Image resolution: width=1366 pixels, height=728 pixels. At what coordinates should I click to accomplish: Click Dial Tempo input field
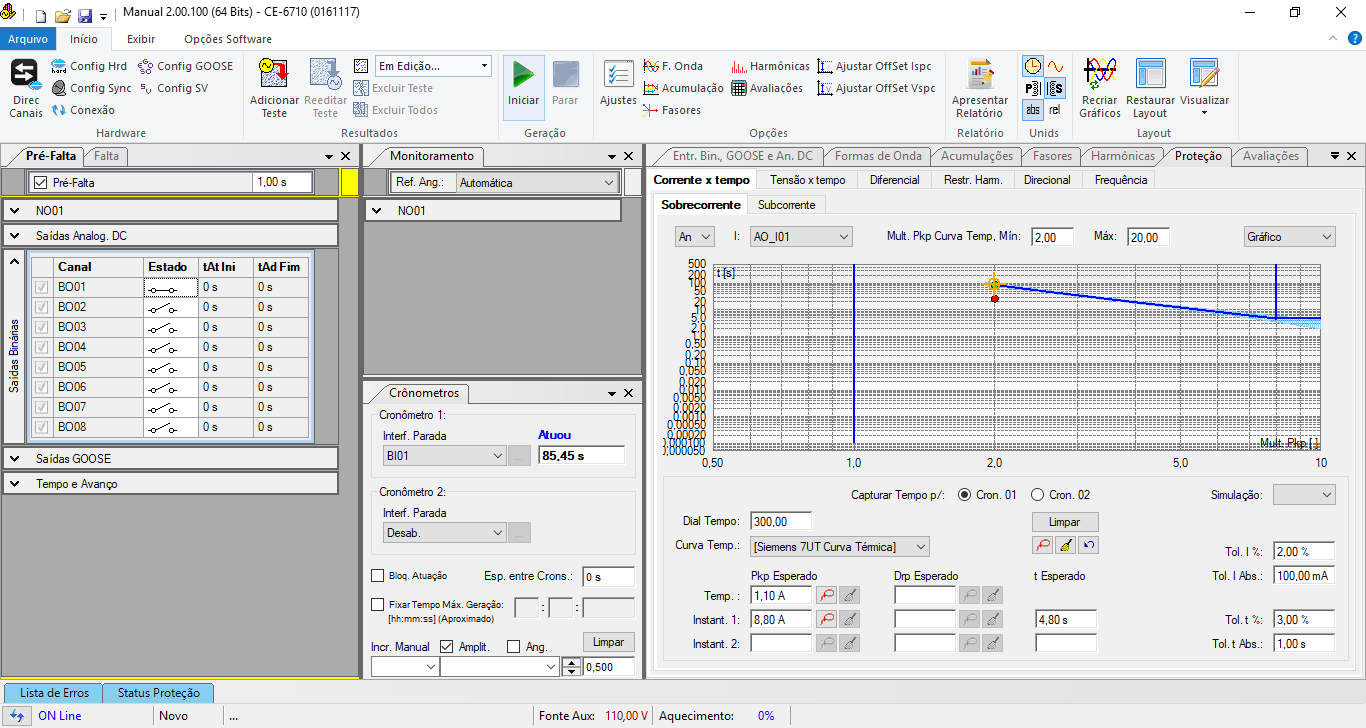pyautogui.click(x=781, y=521)
